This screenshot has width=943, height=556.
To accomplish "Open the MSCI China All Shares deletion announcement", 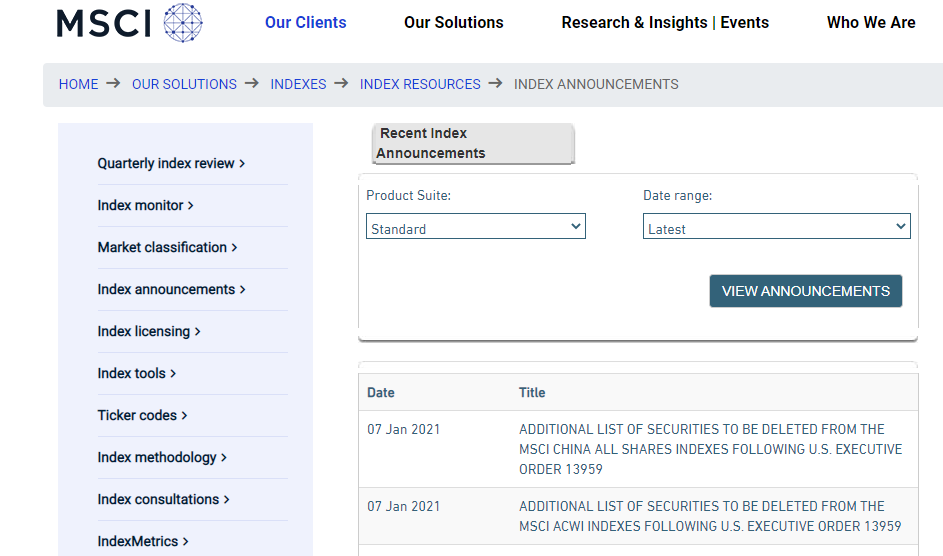I will click(710, 449).
